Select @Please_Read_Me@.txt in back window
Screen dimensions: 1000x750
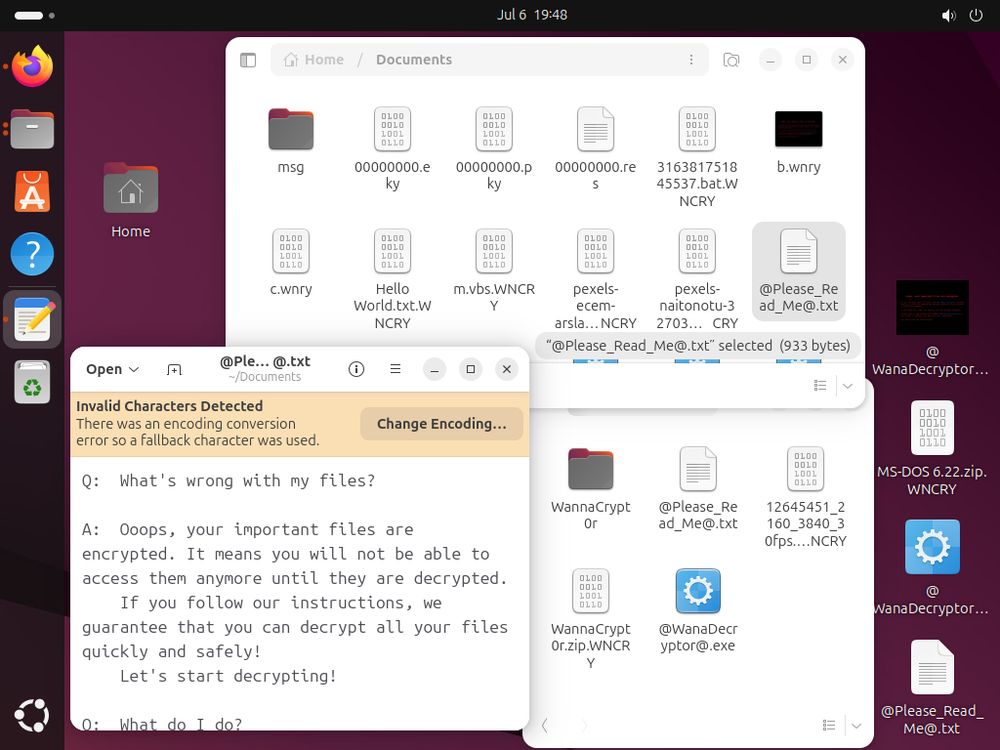point(698,489)
